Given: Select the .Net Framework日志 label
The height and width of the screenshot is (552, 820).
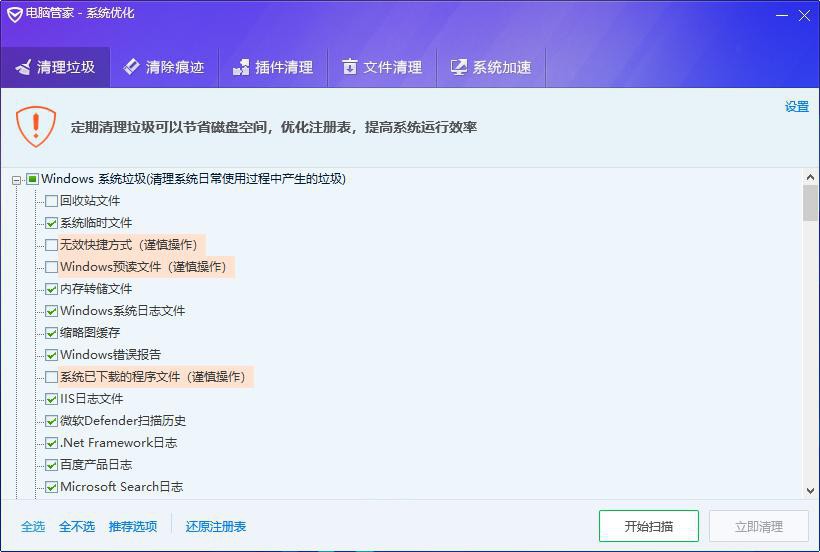Looking at the screenshot, I should pos(119,443).
